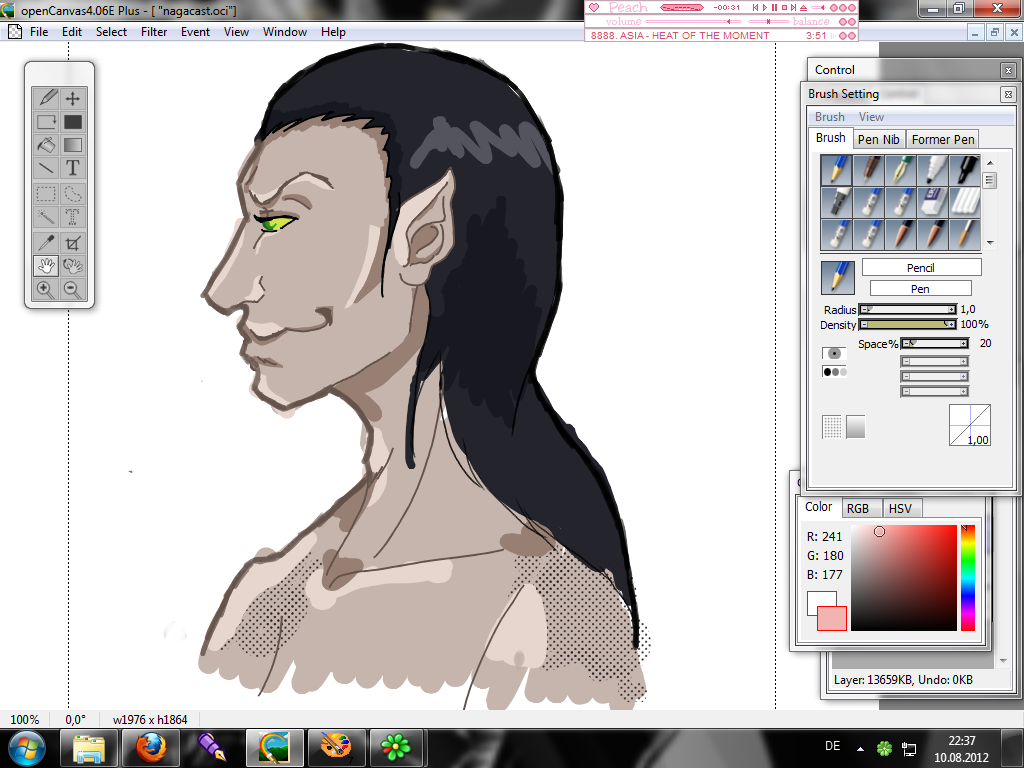Viewport: 1024px width, 768px height.
Task: Open the pressure curve graph
Action: [x=970, y=424]
